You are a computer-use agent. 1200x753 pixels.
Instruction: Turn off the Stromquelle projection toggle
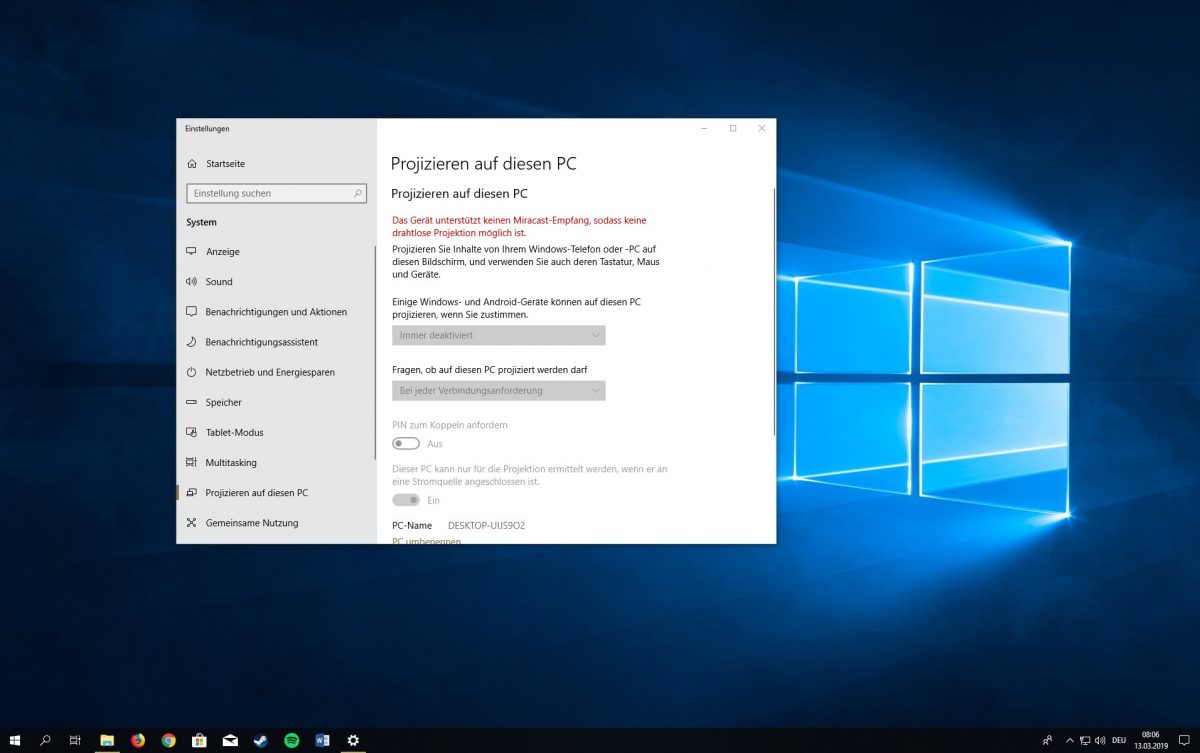406,499
